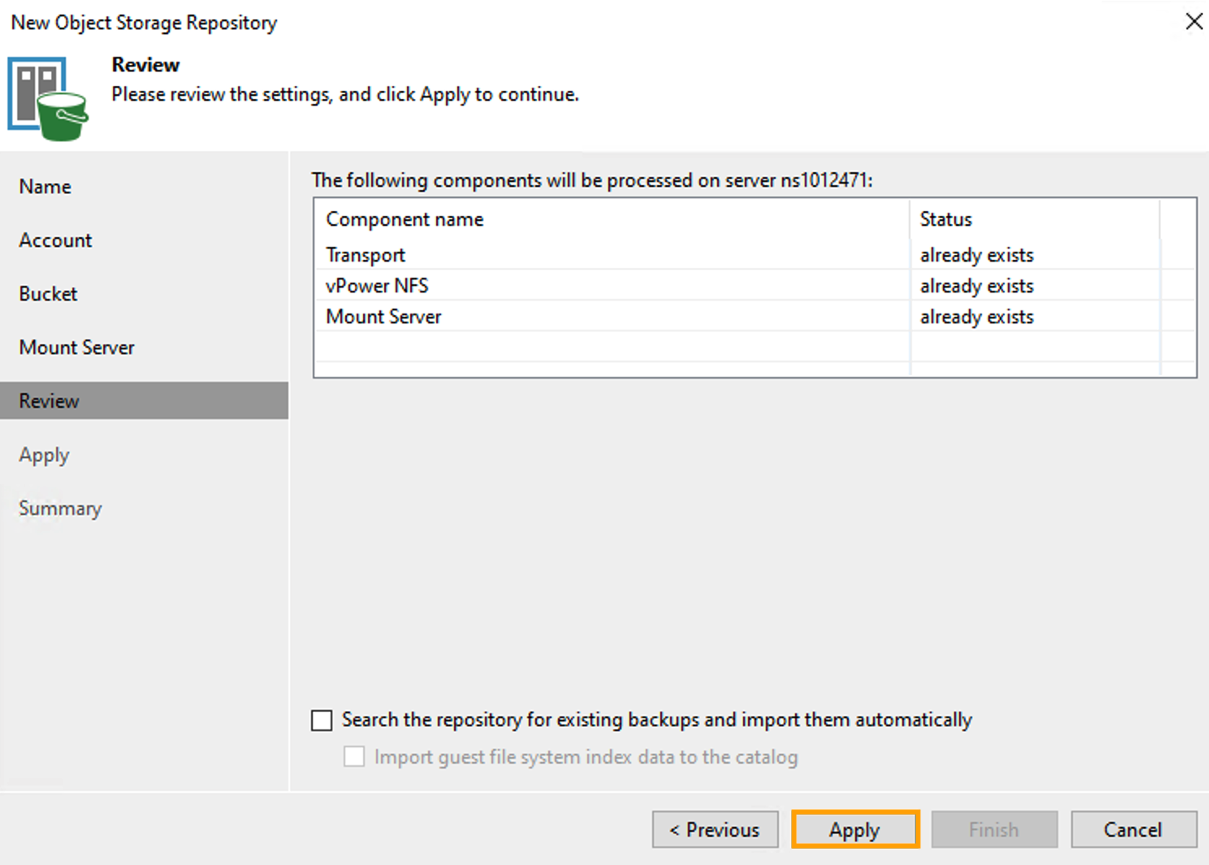Enable searching repository for existing backups

pos(322,719)
